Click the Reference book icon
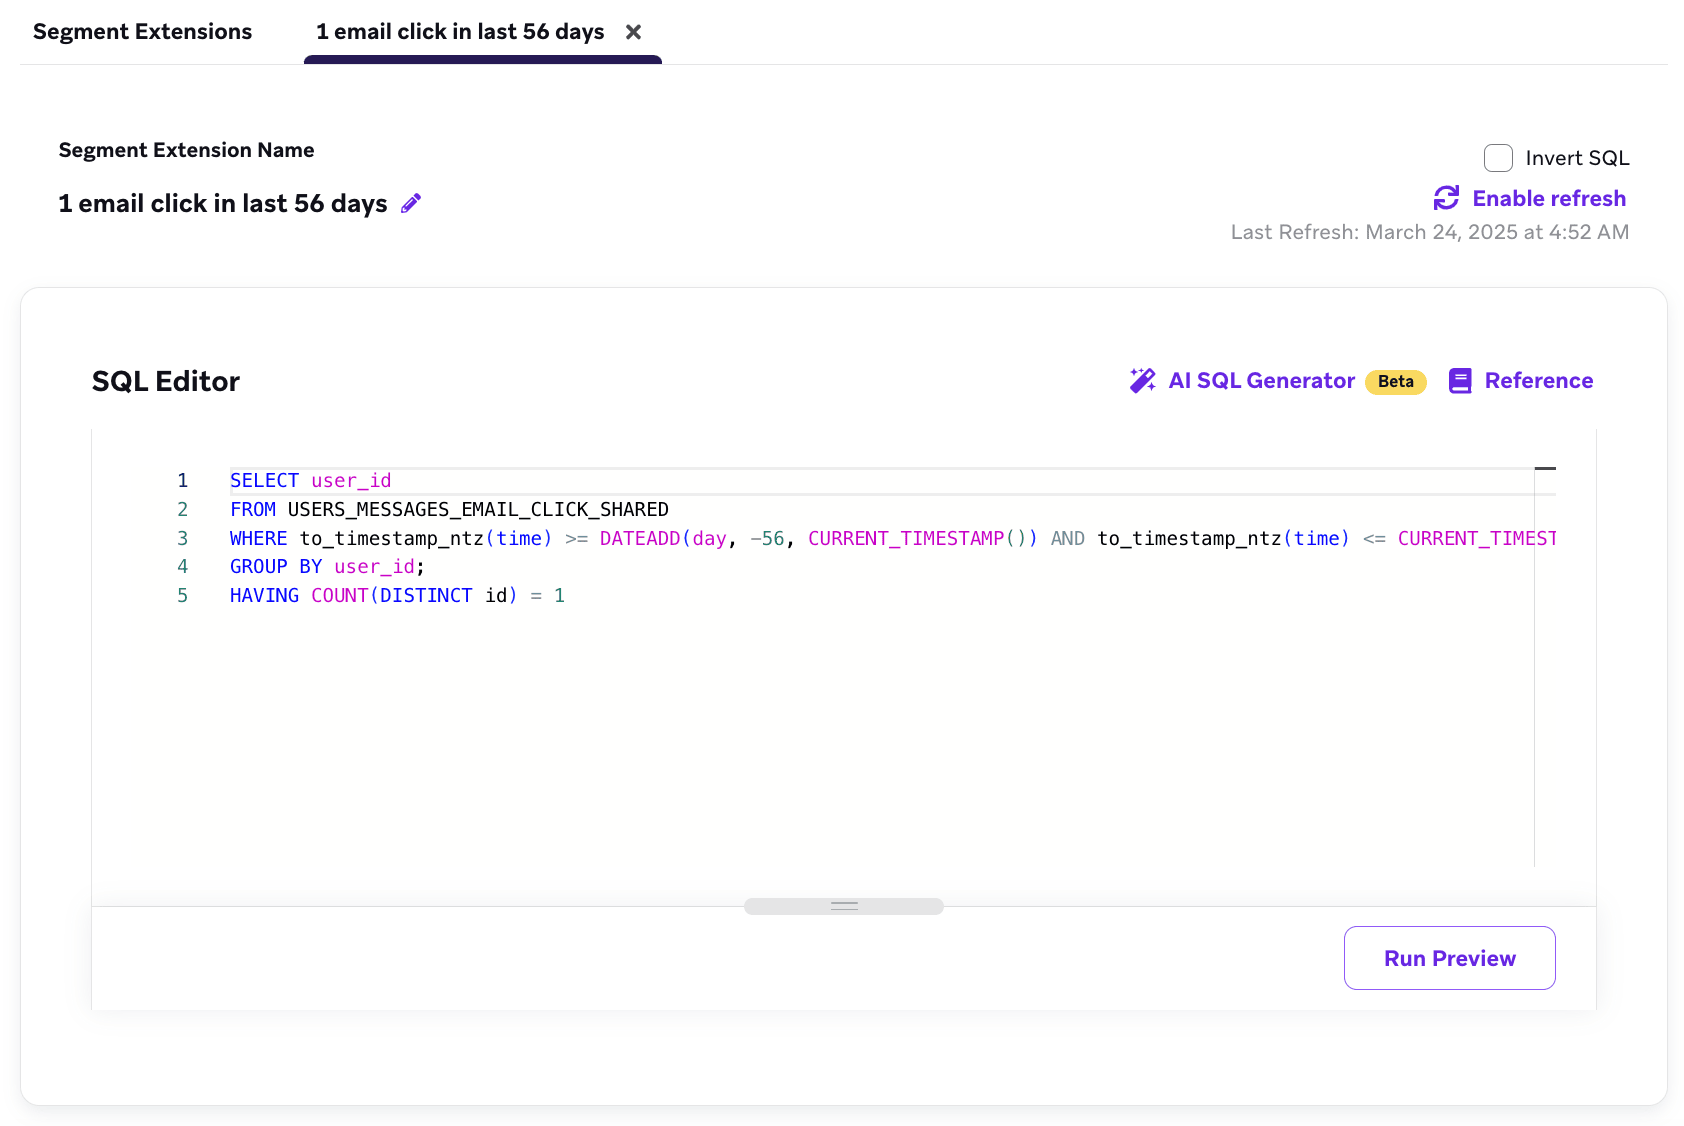This screenshot has height=1126, width=1684. point(1460,381)
